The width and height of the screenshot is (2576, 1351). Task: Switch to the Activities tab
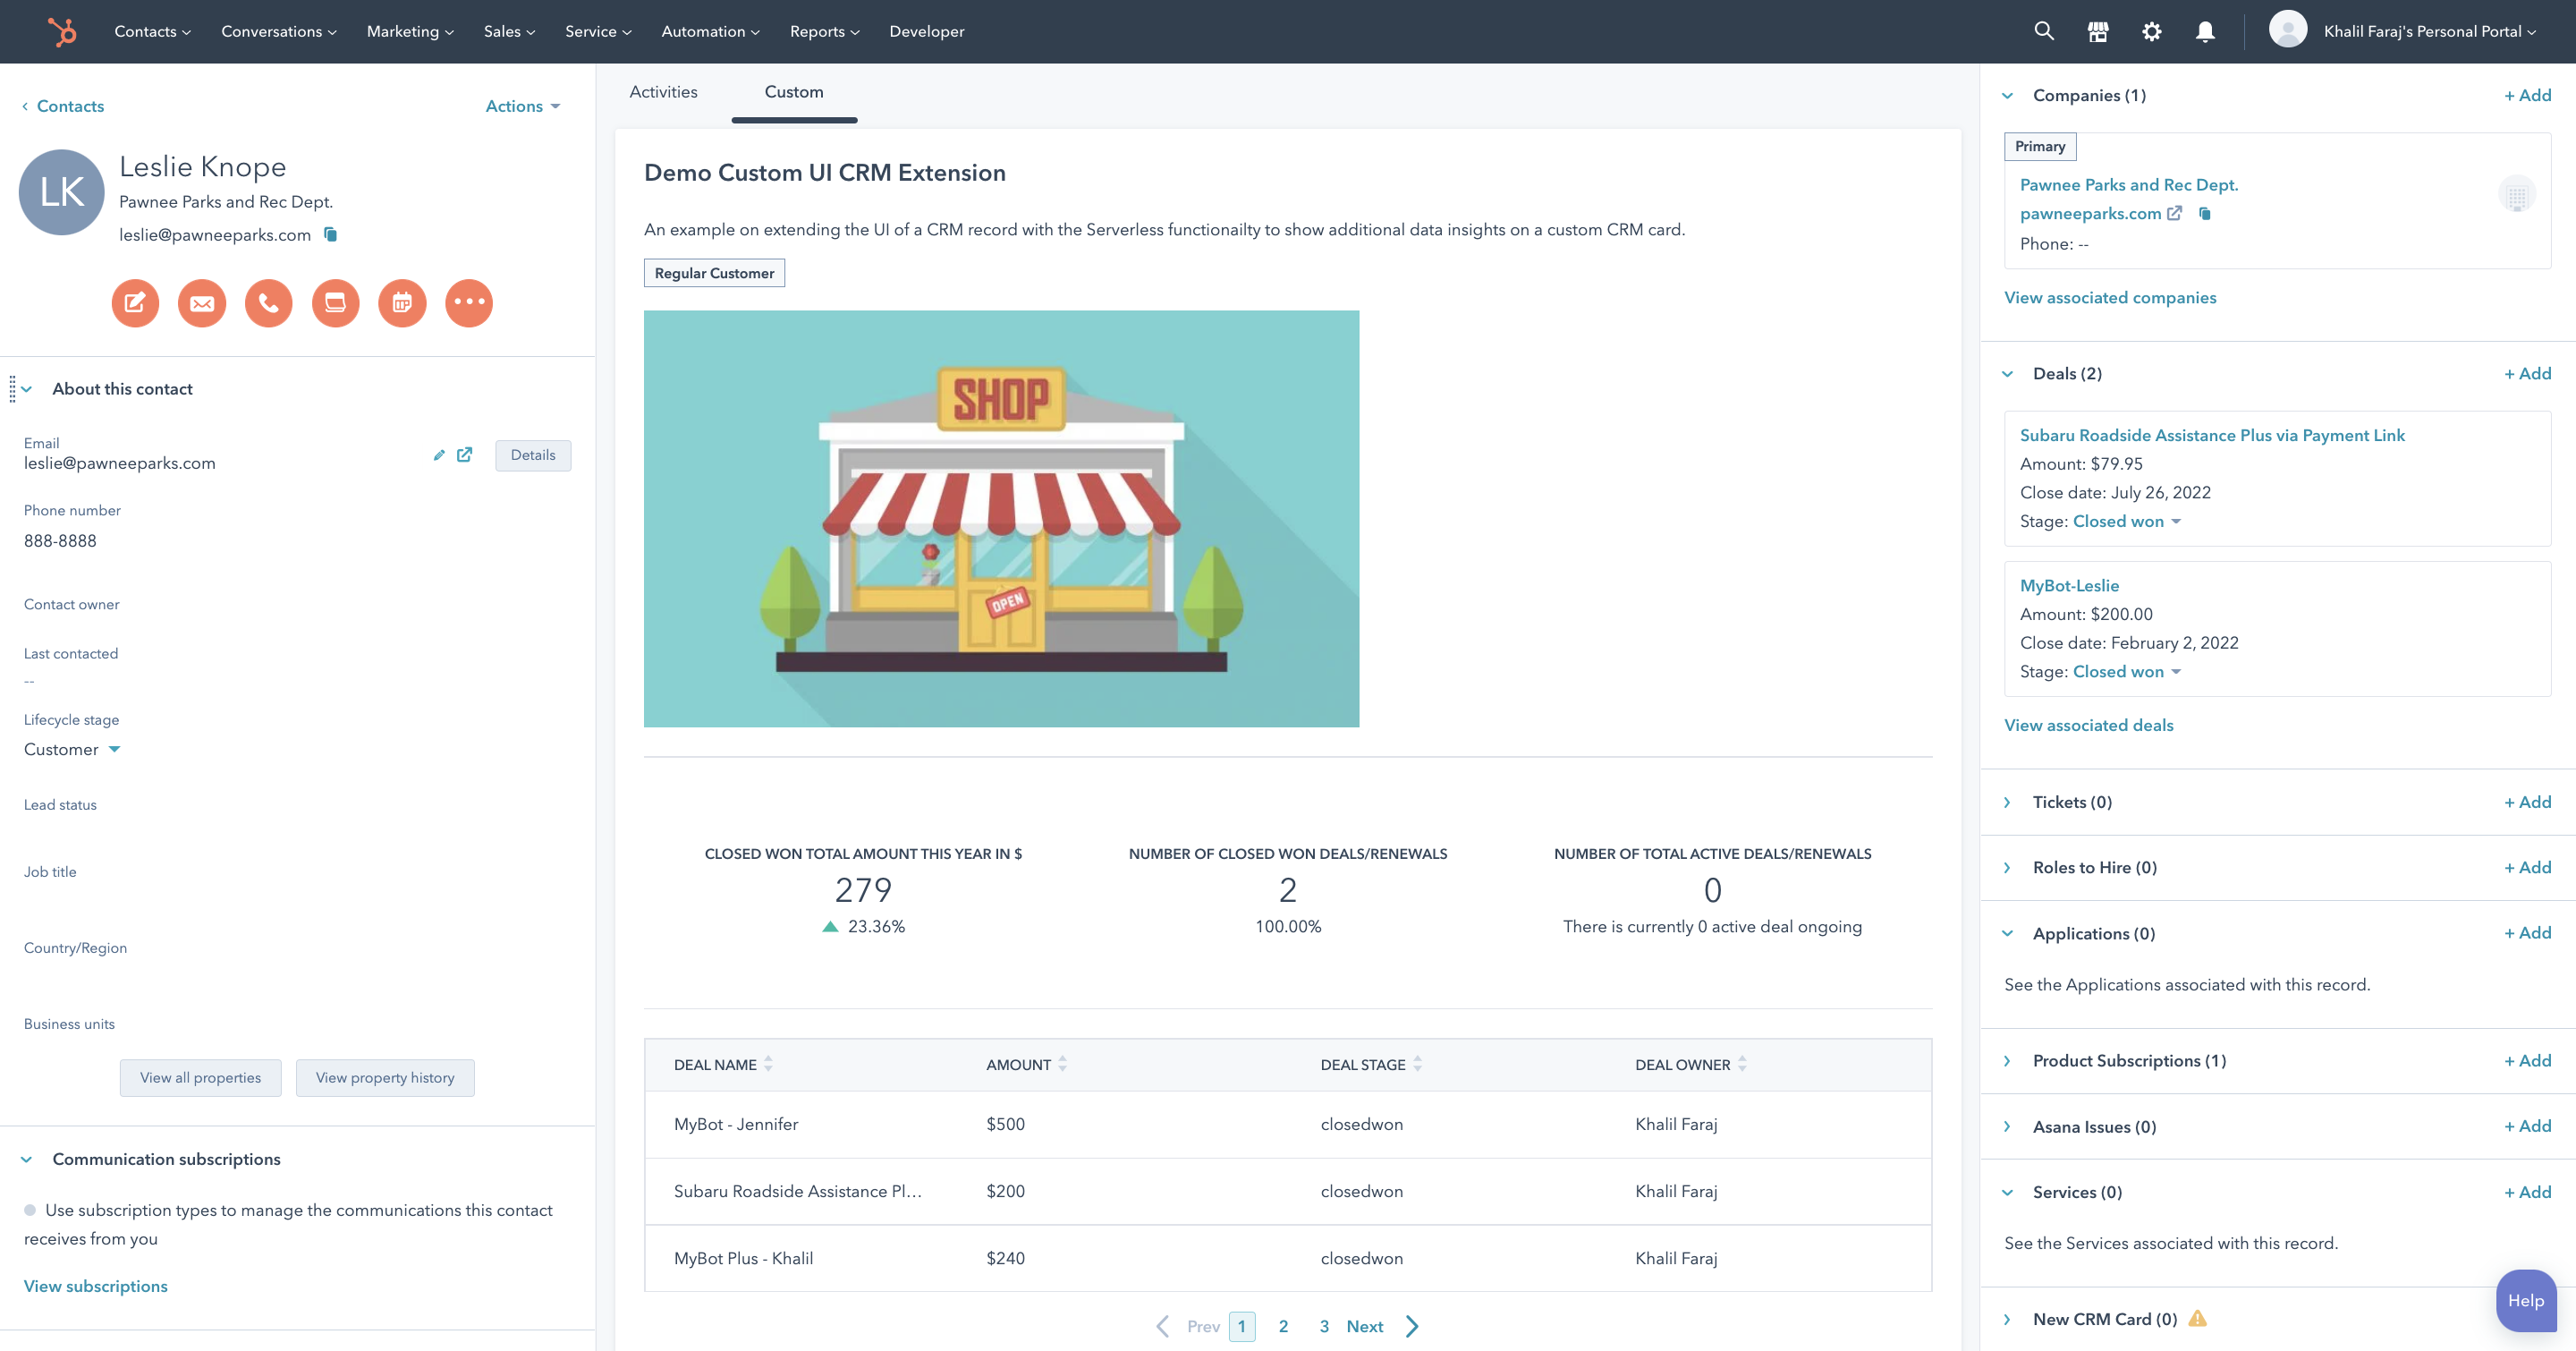tap(663, 91)
